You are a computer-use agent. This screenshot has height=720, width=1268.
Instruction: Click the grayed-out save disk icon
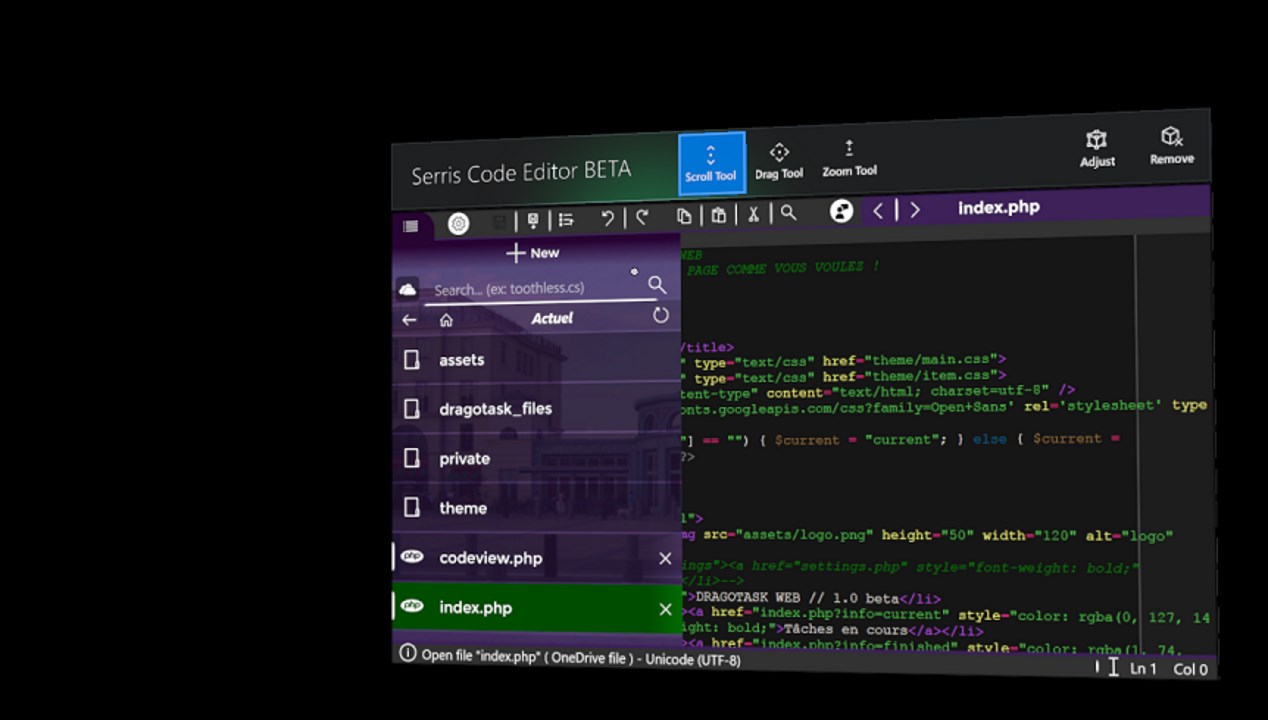(x=500, y=221)
